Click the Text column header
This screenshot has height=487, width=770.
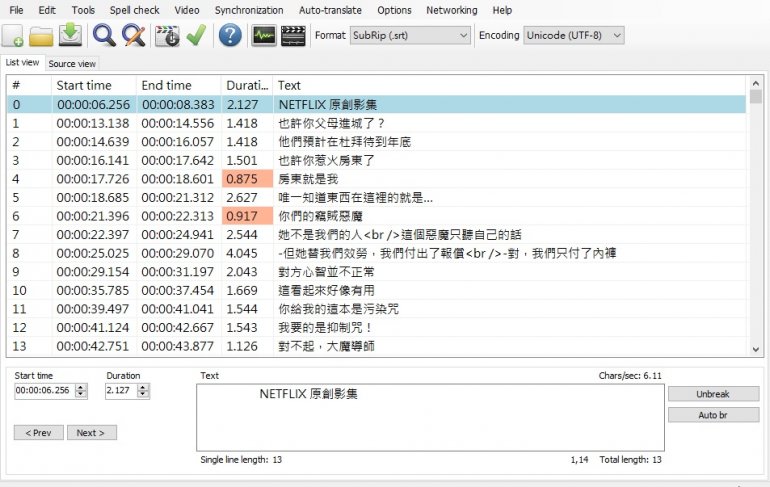(509, 85)
